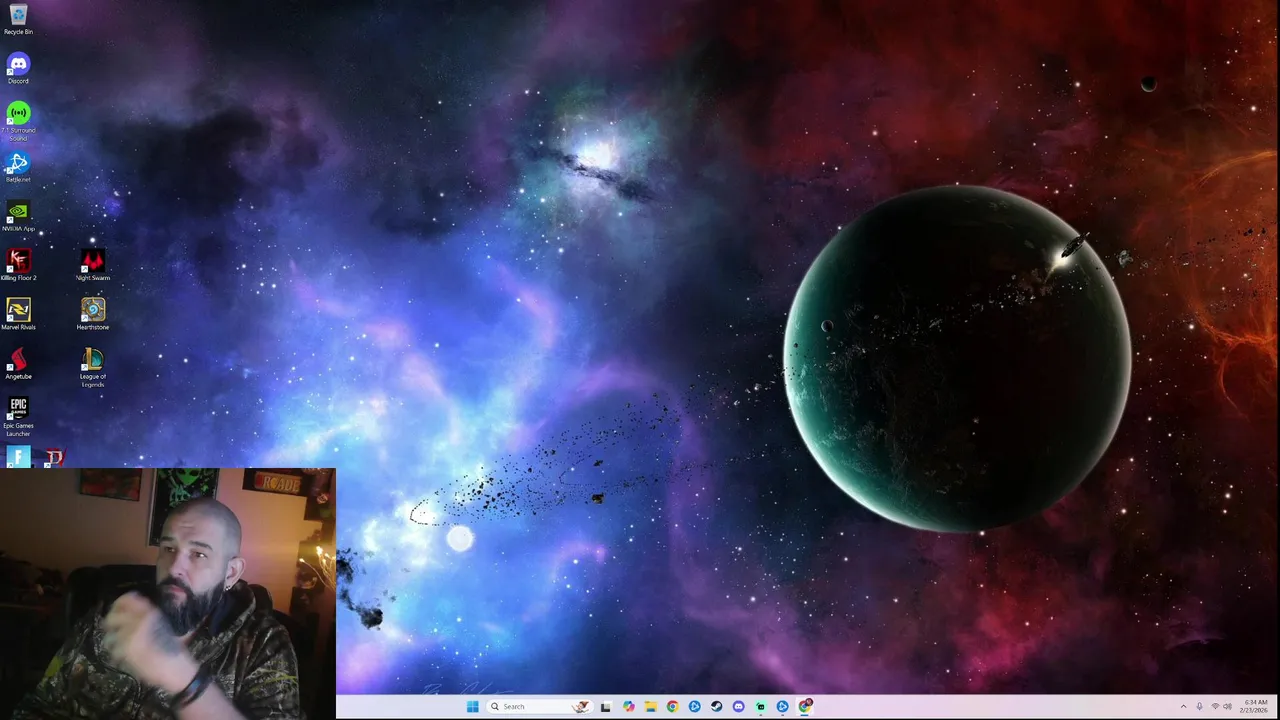
Task: Select the Angetube desktop shortcut
Action: coord(18,364)
